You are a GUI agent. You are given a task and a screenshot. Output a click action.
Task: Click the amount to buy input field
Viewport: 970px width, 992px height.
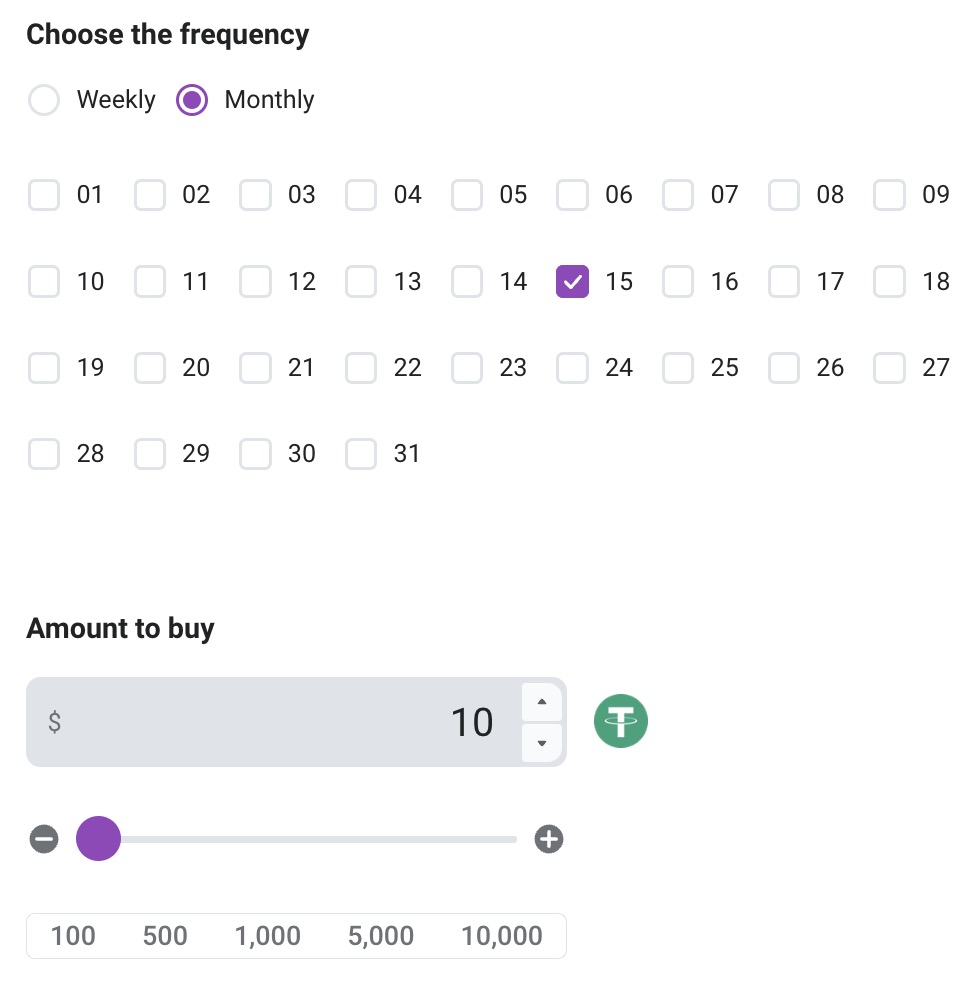pyautogui.click(x=280, y=722)
